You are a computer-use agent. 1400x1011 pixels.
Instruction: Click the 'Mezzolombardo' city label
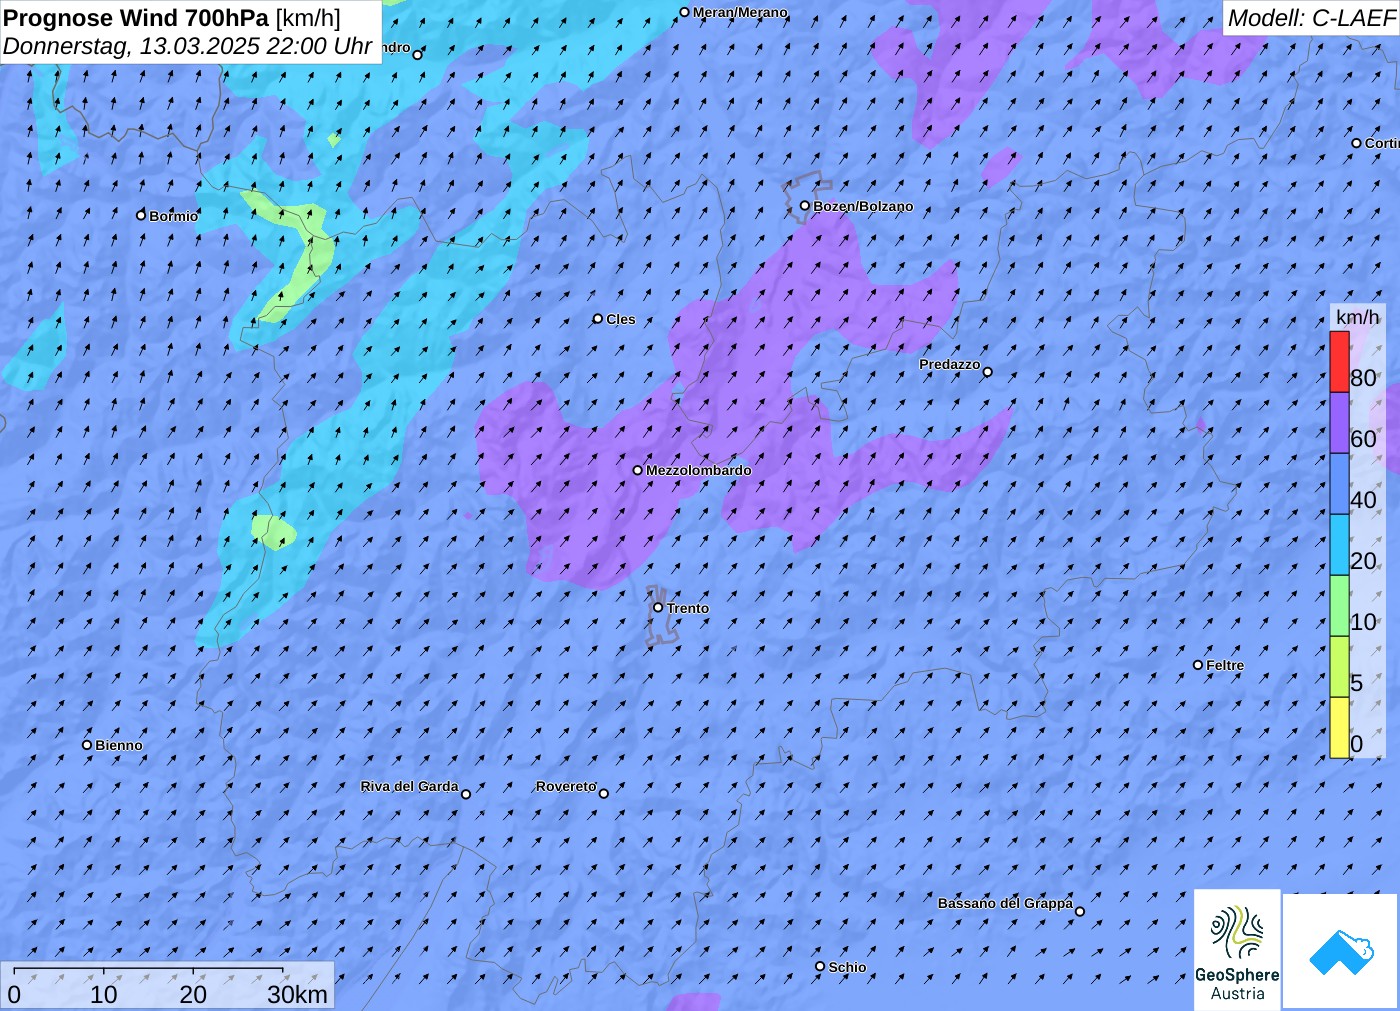pos(698,470)
